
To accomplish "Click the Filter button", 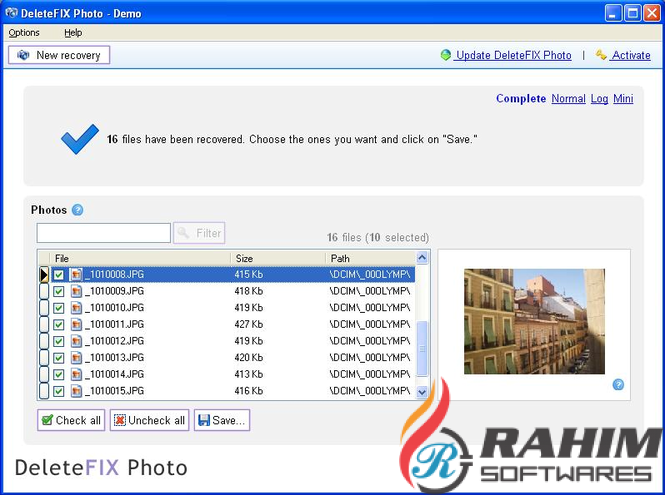I will 199,233.
